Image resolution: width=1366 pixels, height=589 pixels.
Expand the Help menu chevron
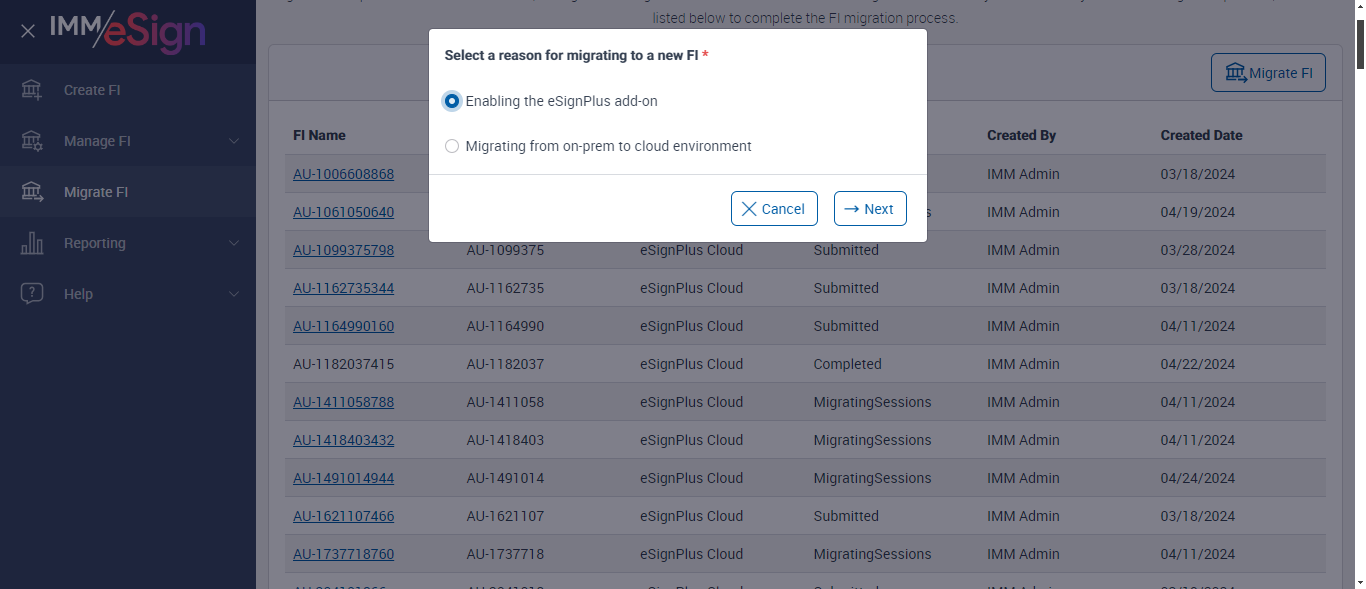point(234,294)
